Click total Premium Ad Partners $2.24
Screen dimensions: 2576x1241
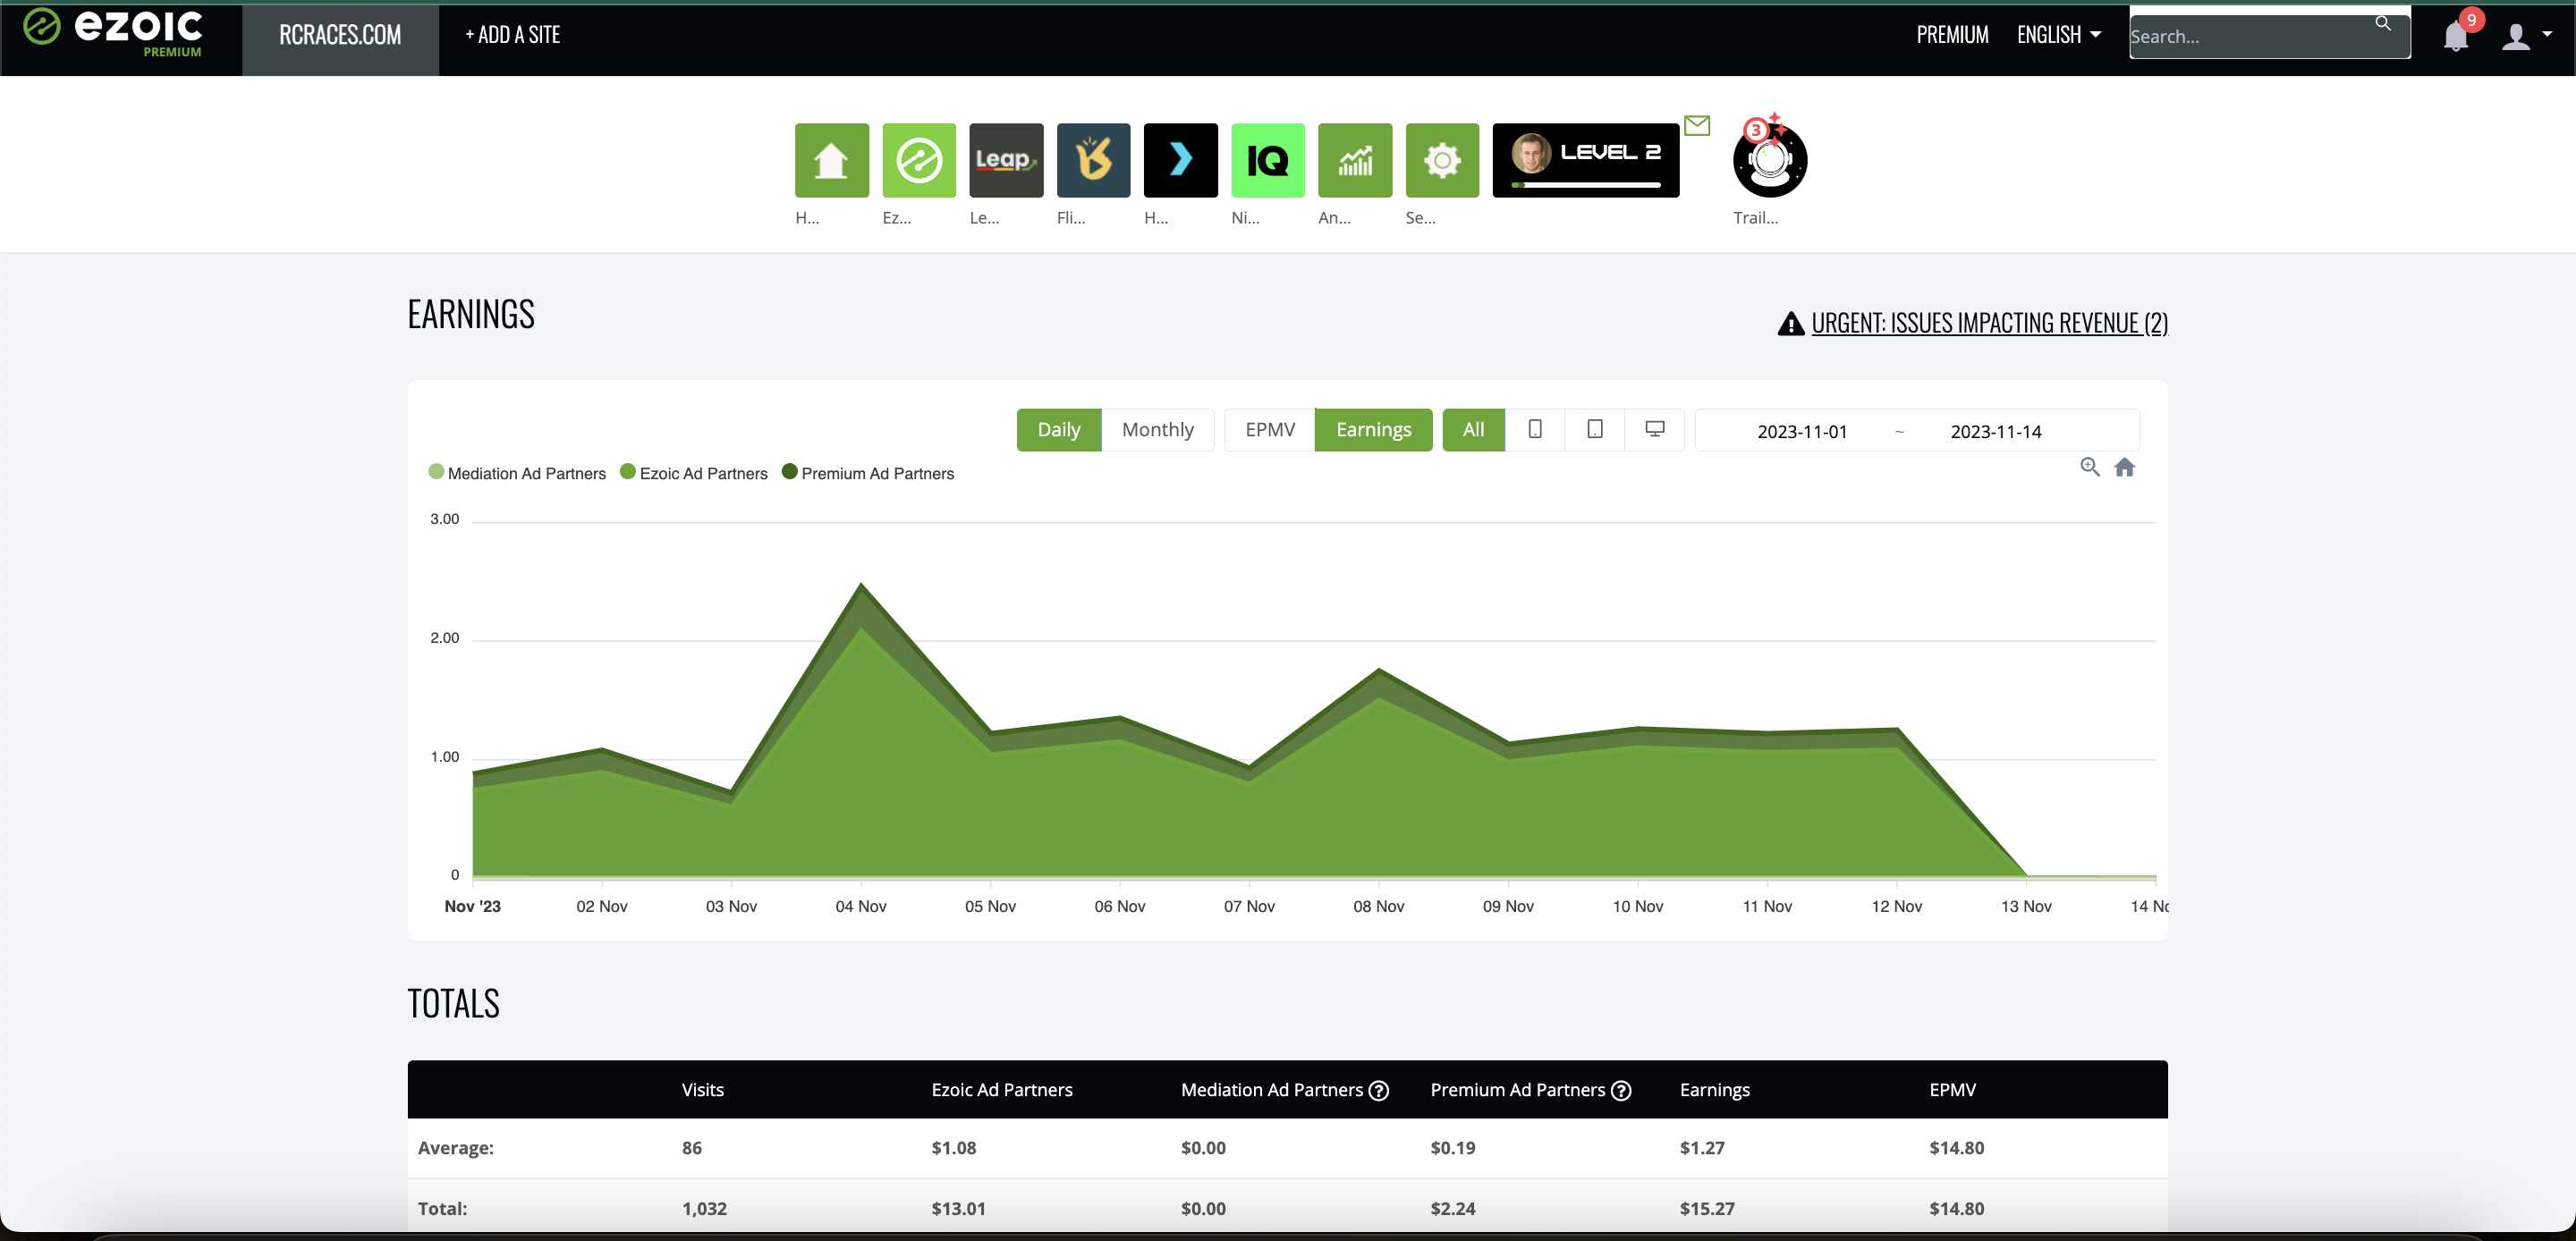point(1452,1208)
